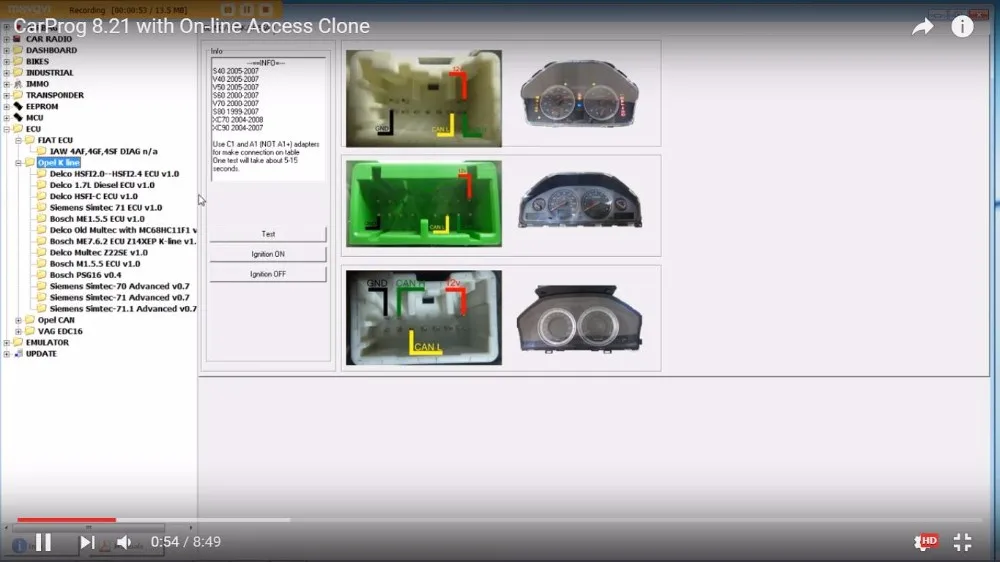1000x562 pixels.
Task: Expand the BIKES tree node
Action: coord(6,61)
